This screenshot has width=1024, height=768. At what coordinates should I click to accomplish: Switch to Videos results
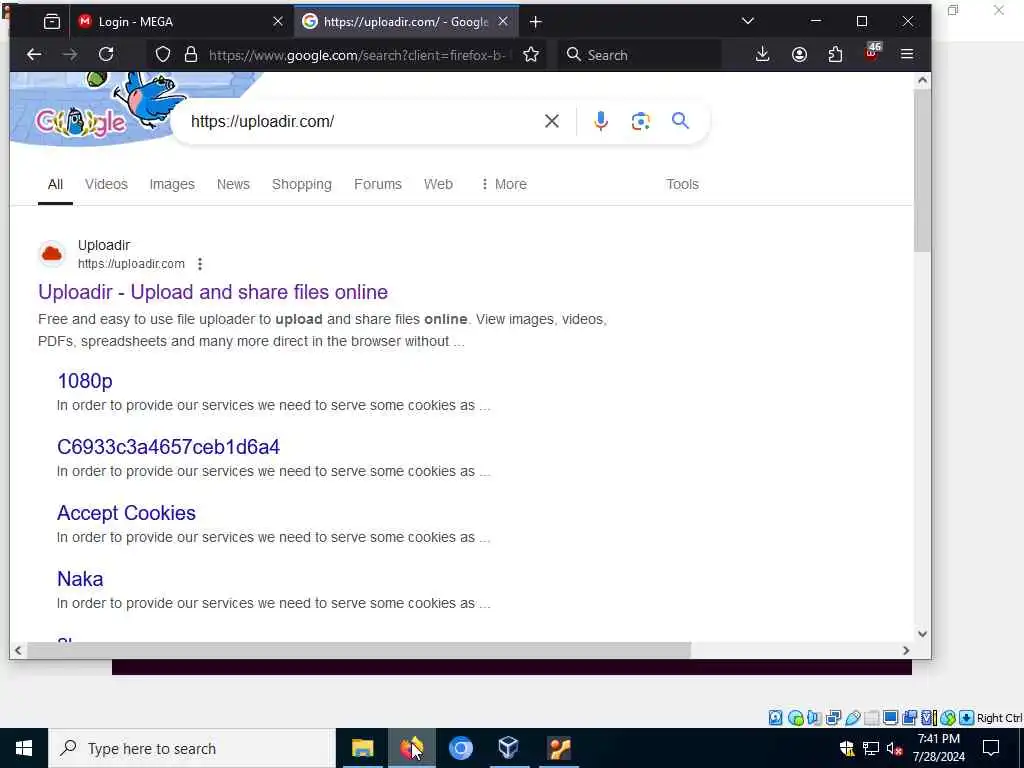(x=106, y=184)
